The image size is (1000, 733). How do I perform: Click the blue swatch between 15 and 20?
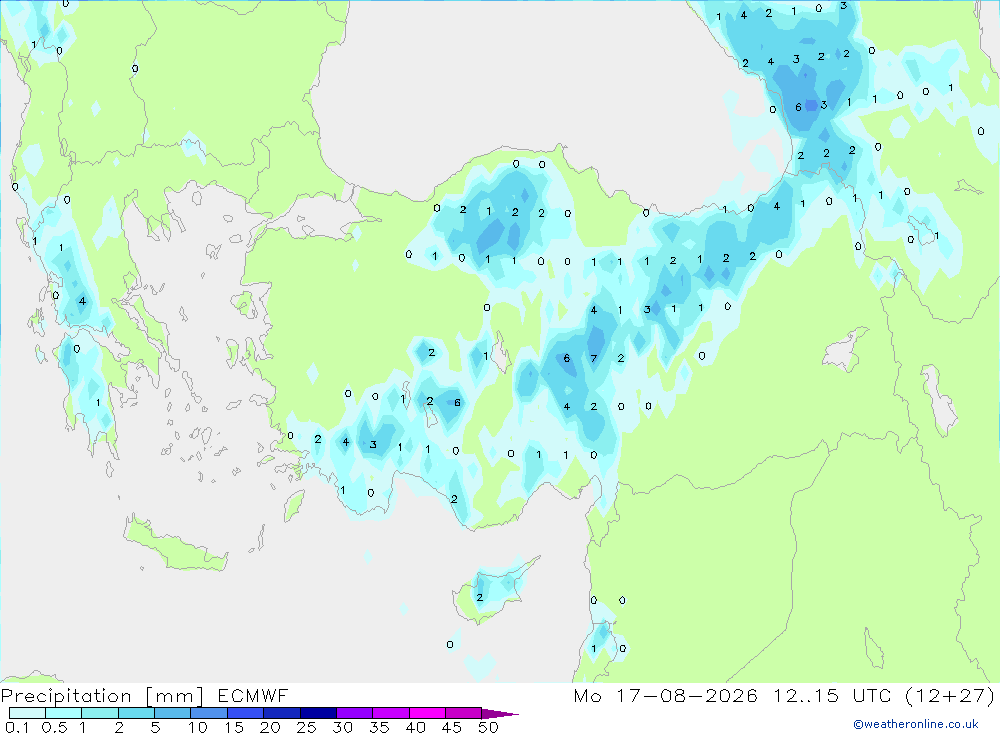click(x=245, y=713)
